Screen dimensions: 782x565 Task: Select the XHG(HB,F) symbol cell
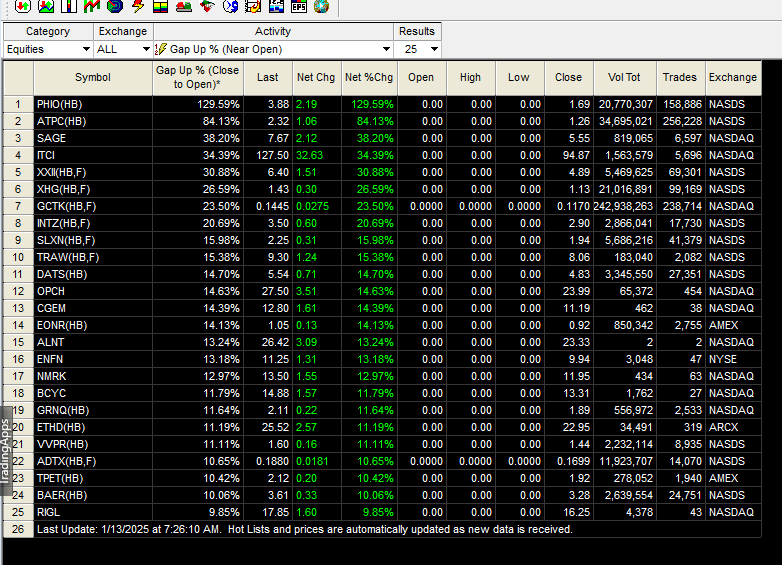click(x=93, y=189)
